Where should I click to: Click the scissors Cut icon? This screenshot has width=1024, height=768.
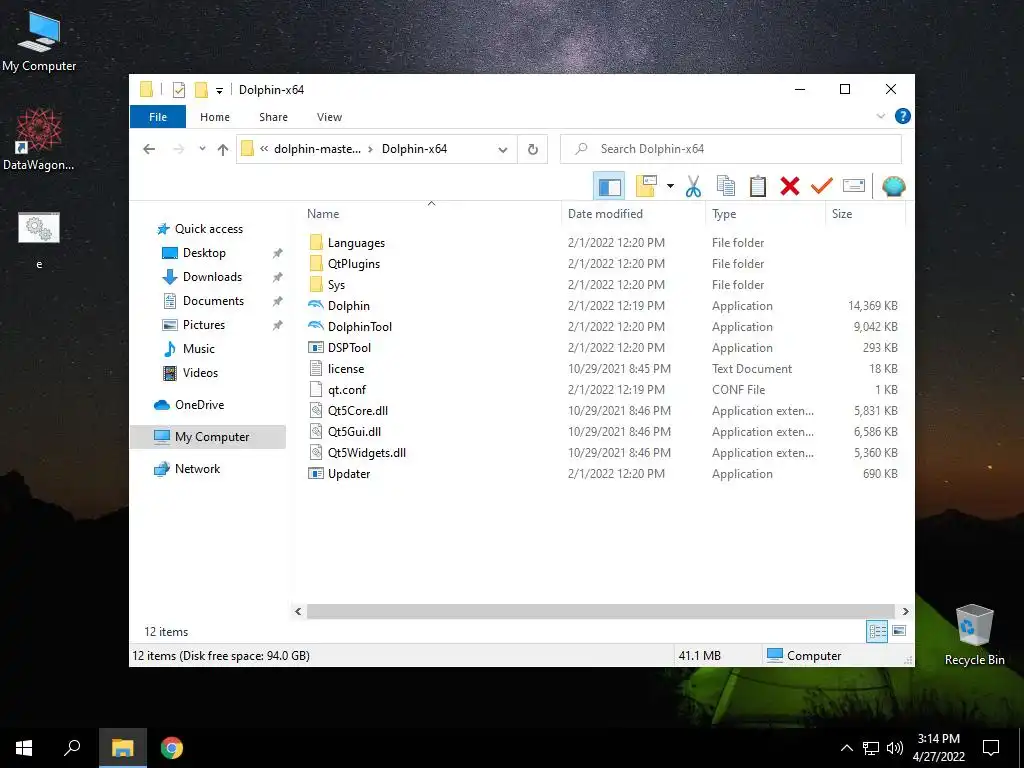point(694,187)
